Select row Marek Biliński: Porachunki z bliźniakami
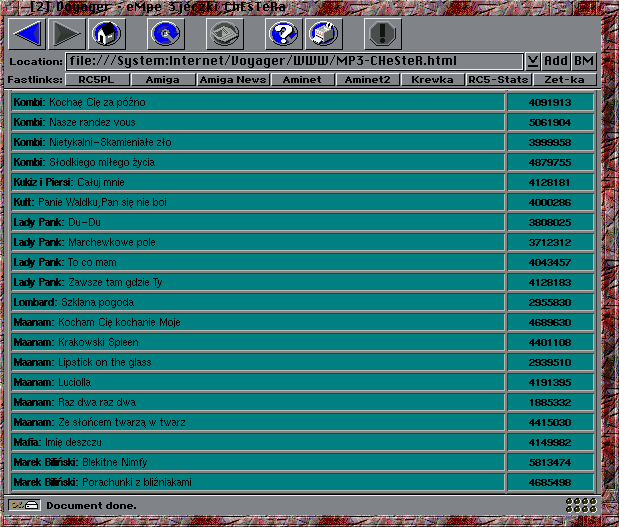 pyautogui.click(x=258, y=482)
